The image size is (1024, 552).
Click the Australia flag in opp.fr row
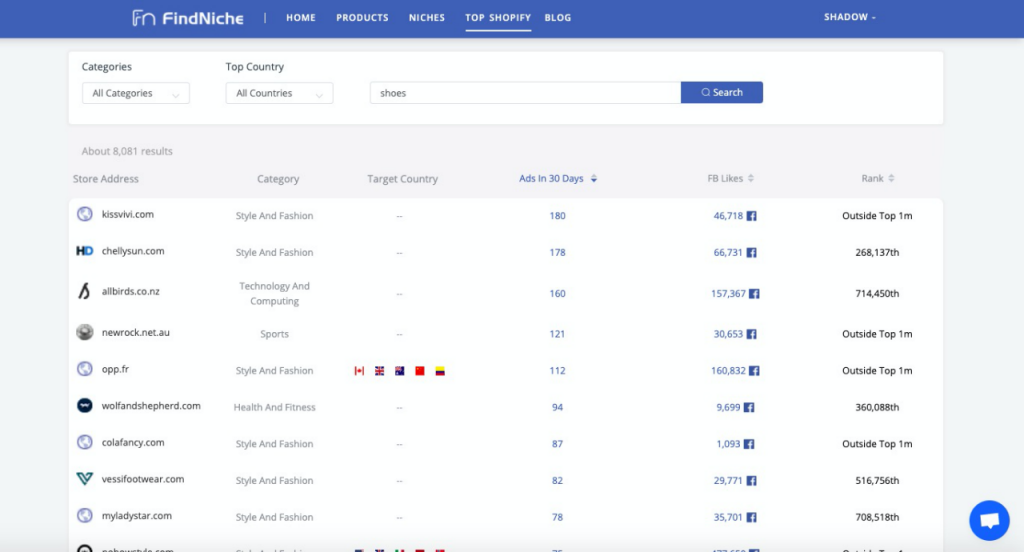[x=400, y=370]
